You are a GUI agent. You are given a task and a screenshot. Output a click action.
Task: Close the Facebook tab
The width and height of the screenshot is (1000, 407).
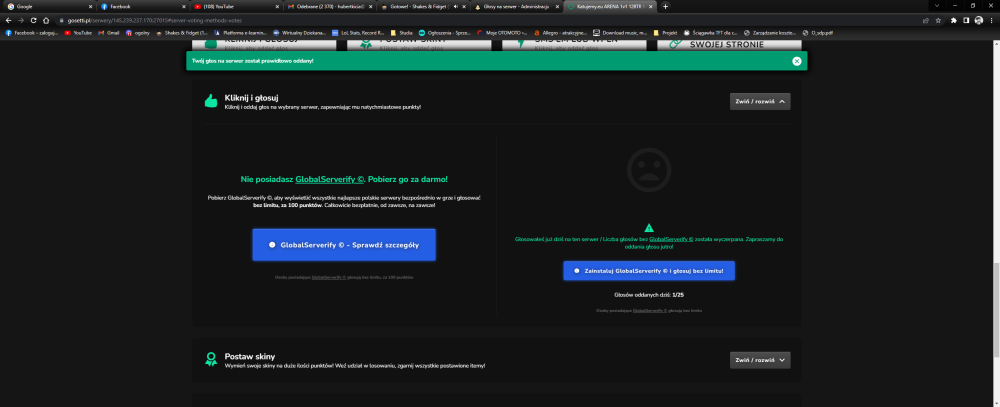184,6
